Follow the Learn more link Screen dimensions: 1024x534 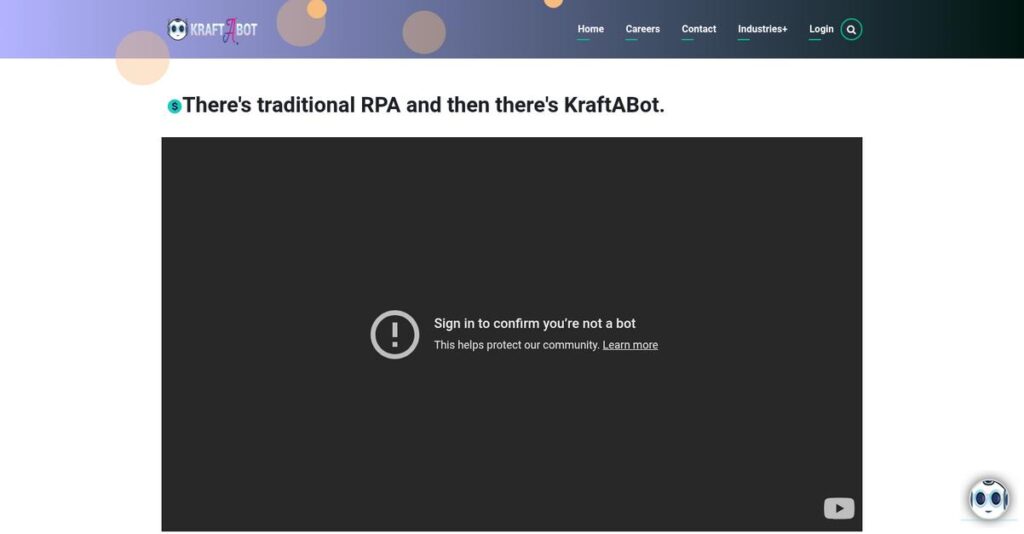pos(630,345)
